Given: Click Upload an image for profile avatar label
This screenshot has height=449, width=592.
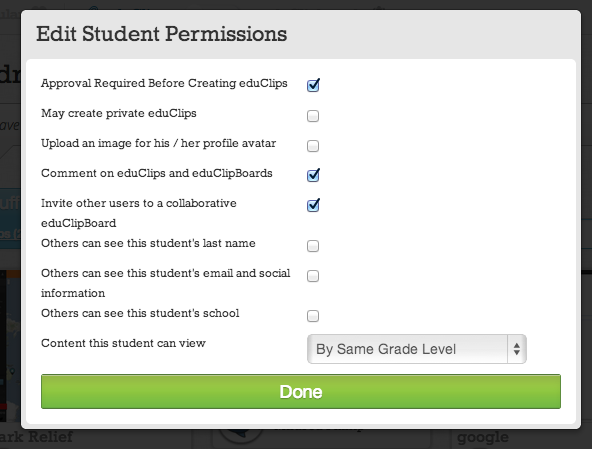Looking at the screenshot, I should [x=159, y=143].
